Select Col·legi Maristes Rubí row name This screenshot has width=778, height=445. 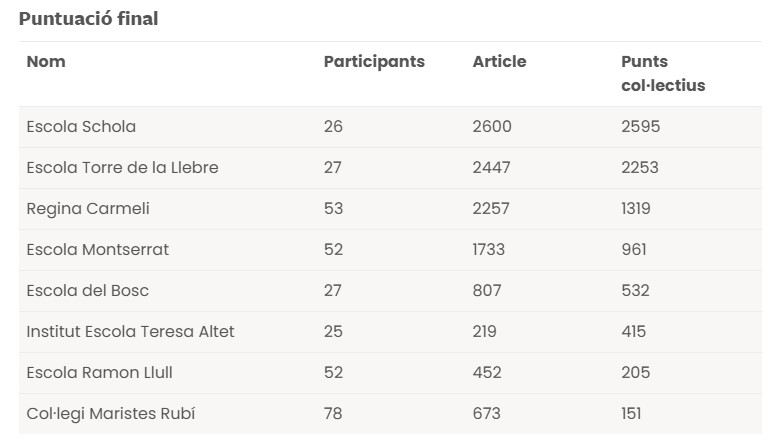(x=111, y=413)
